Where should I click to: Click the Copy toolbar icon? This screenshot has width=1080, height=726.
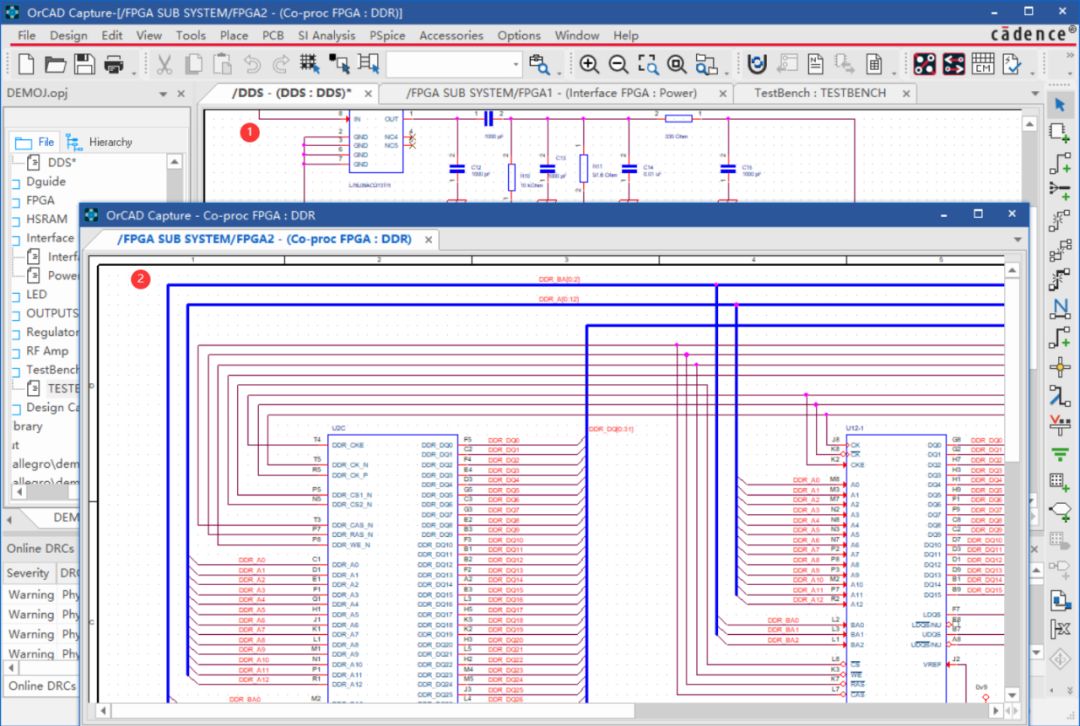194,64
